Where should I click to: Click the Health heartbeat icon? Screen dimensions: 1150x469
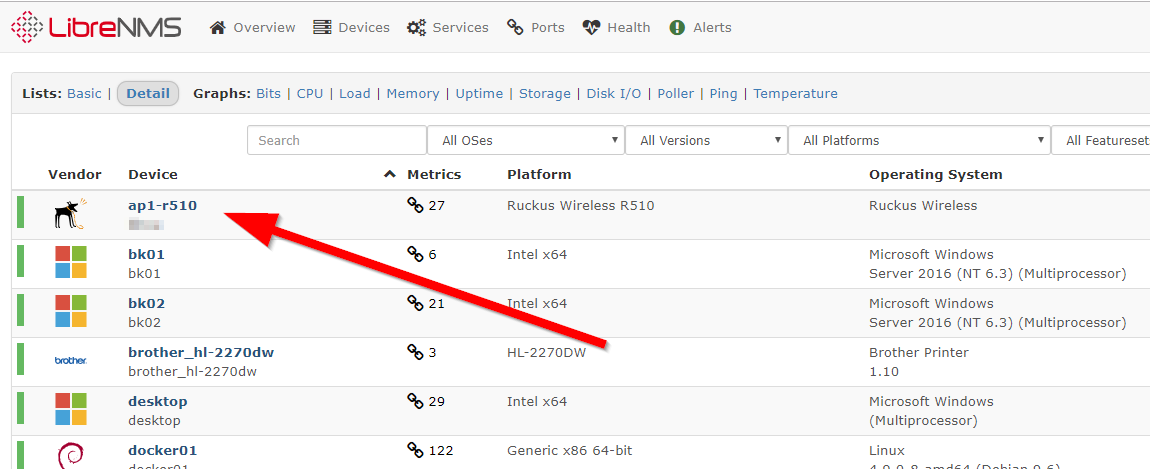(x=591, y=27)
